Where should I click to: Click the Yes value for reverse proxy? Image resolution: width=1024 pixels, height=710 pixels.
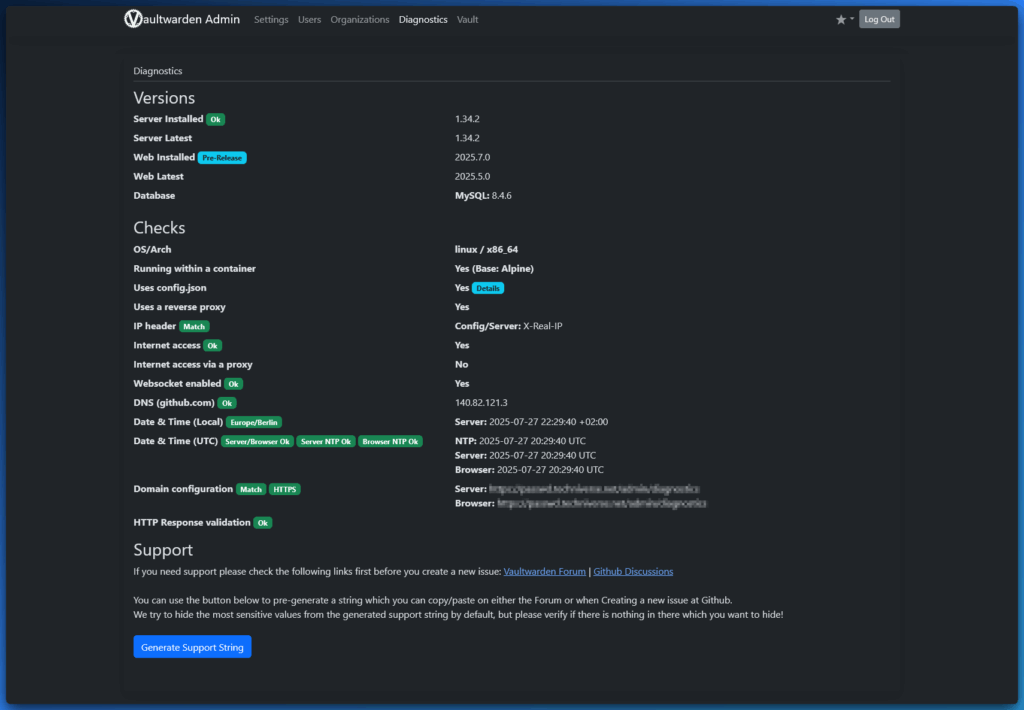(x=462, y=307)
